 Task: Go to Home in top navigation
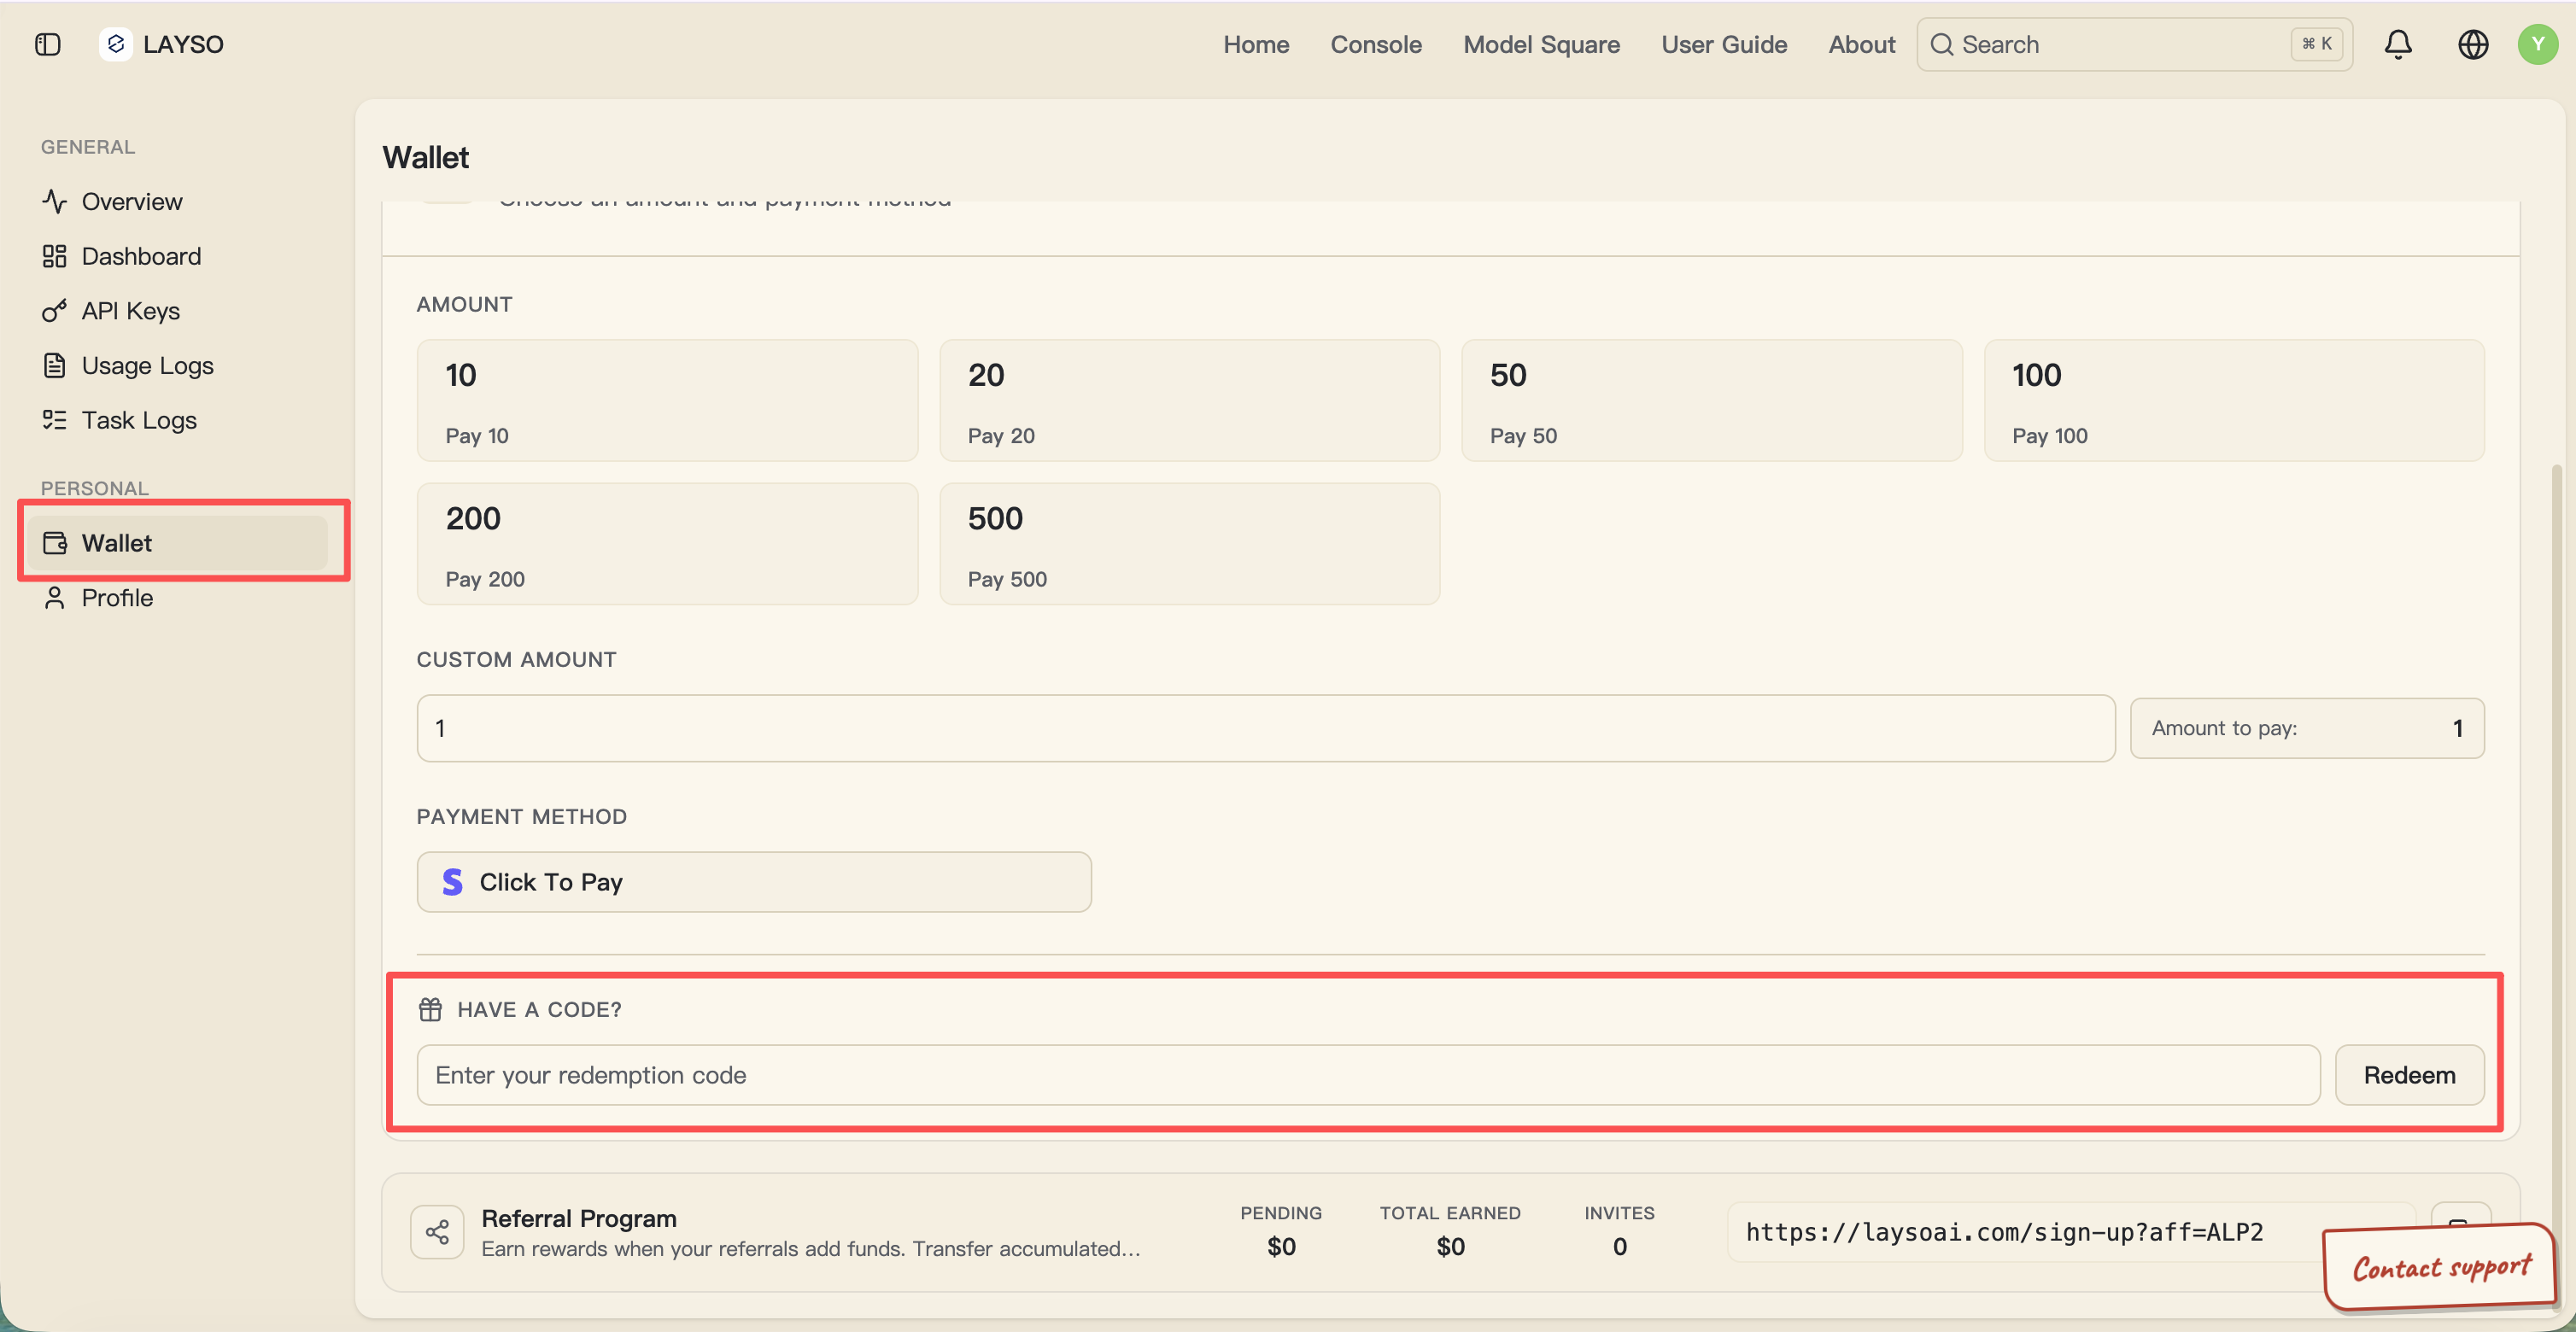point(1256,44)
